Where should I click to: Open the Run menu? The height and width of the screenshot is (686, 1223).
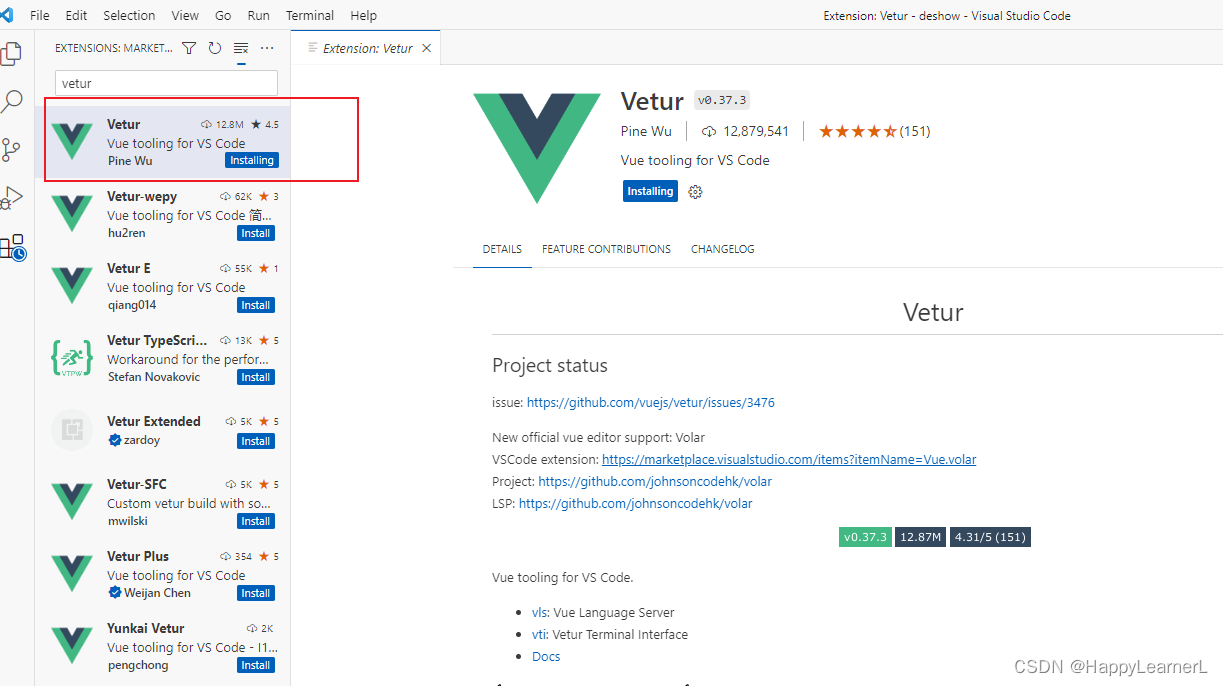pos(259,15)
